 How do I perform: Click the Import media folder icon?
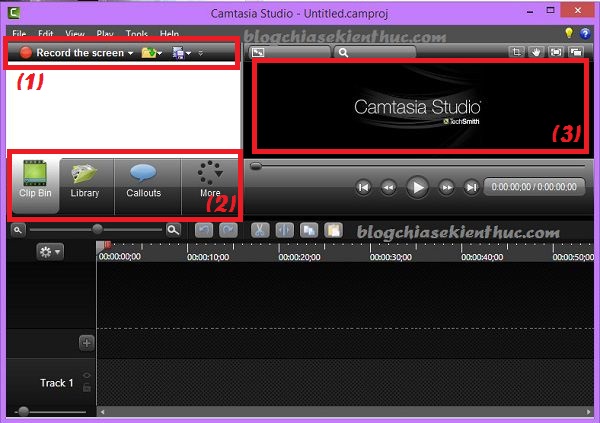click(148, 53)
